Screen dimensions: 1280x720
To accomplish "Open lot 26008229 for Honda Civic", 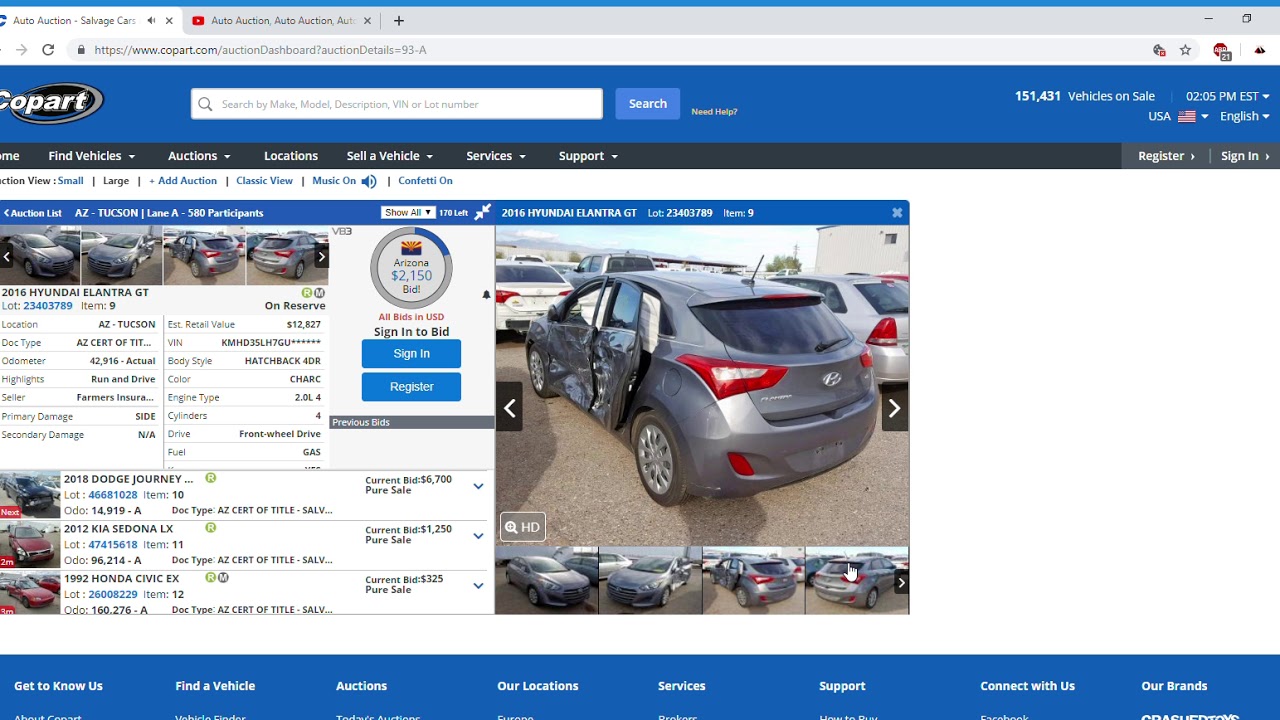I will 112,594.
